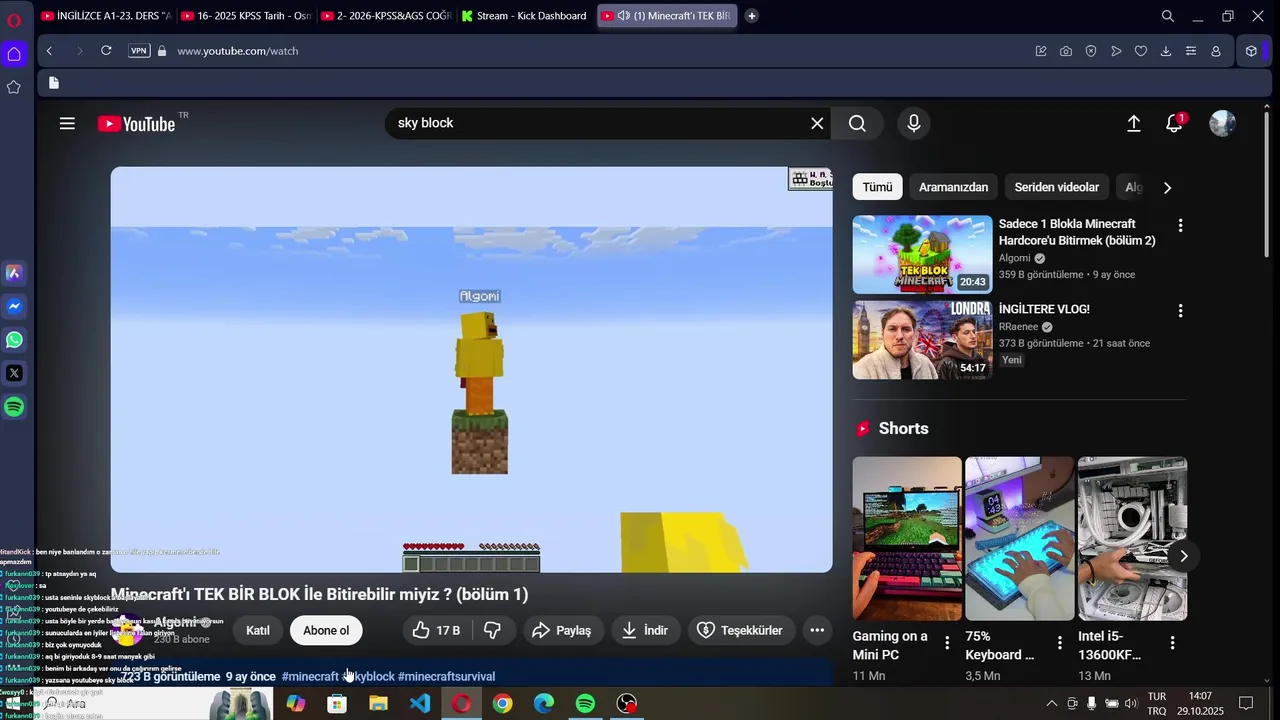Open Google Chrome from taskbar
Viewport: 1280px width, 720px height.
click(502, 704)
